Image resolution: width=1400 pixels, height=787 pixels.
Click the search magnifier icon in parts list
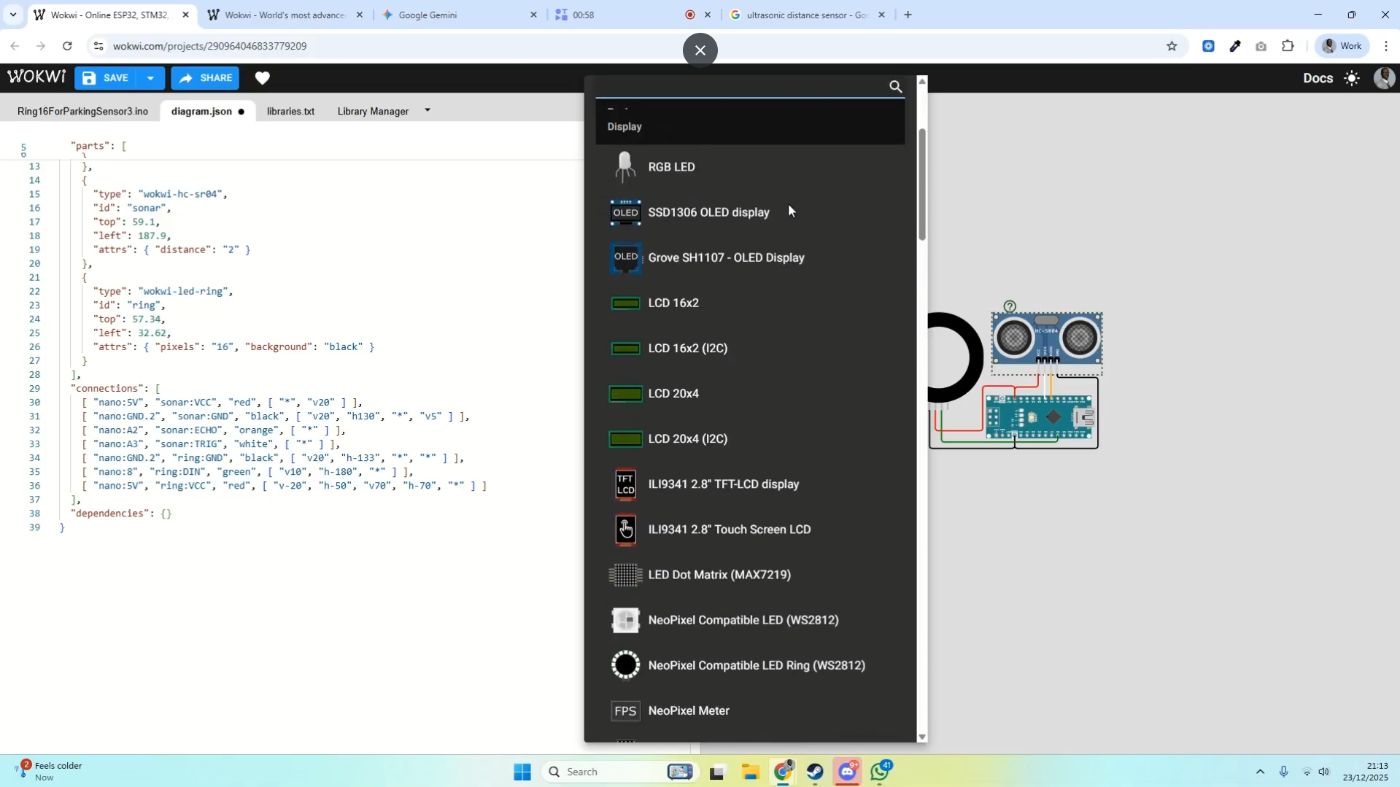895,87
